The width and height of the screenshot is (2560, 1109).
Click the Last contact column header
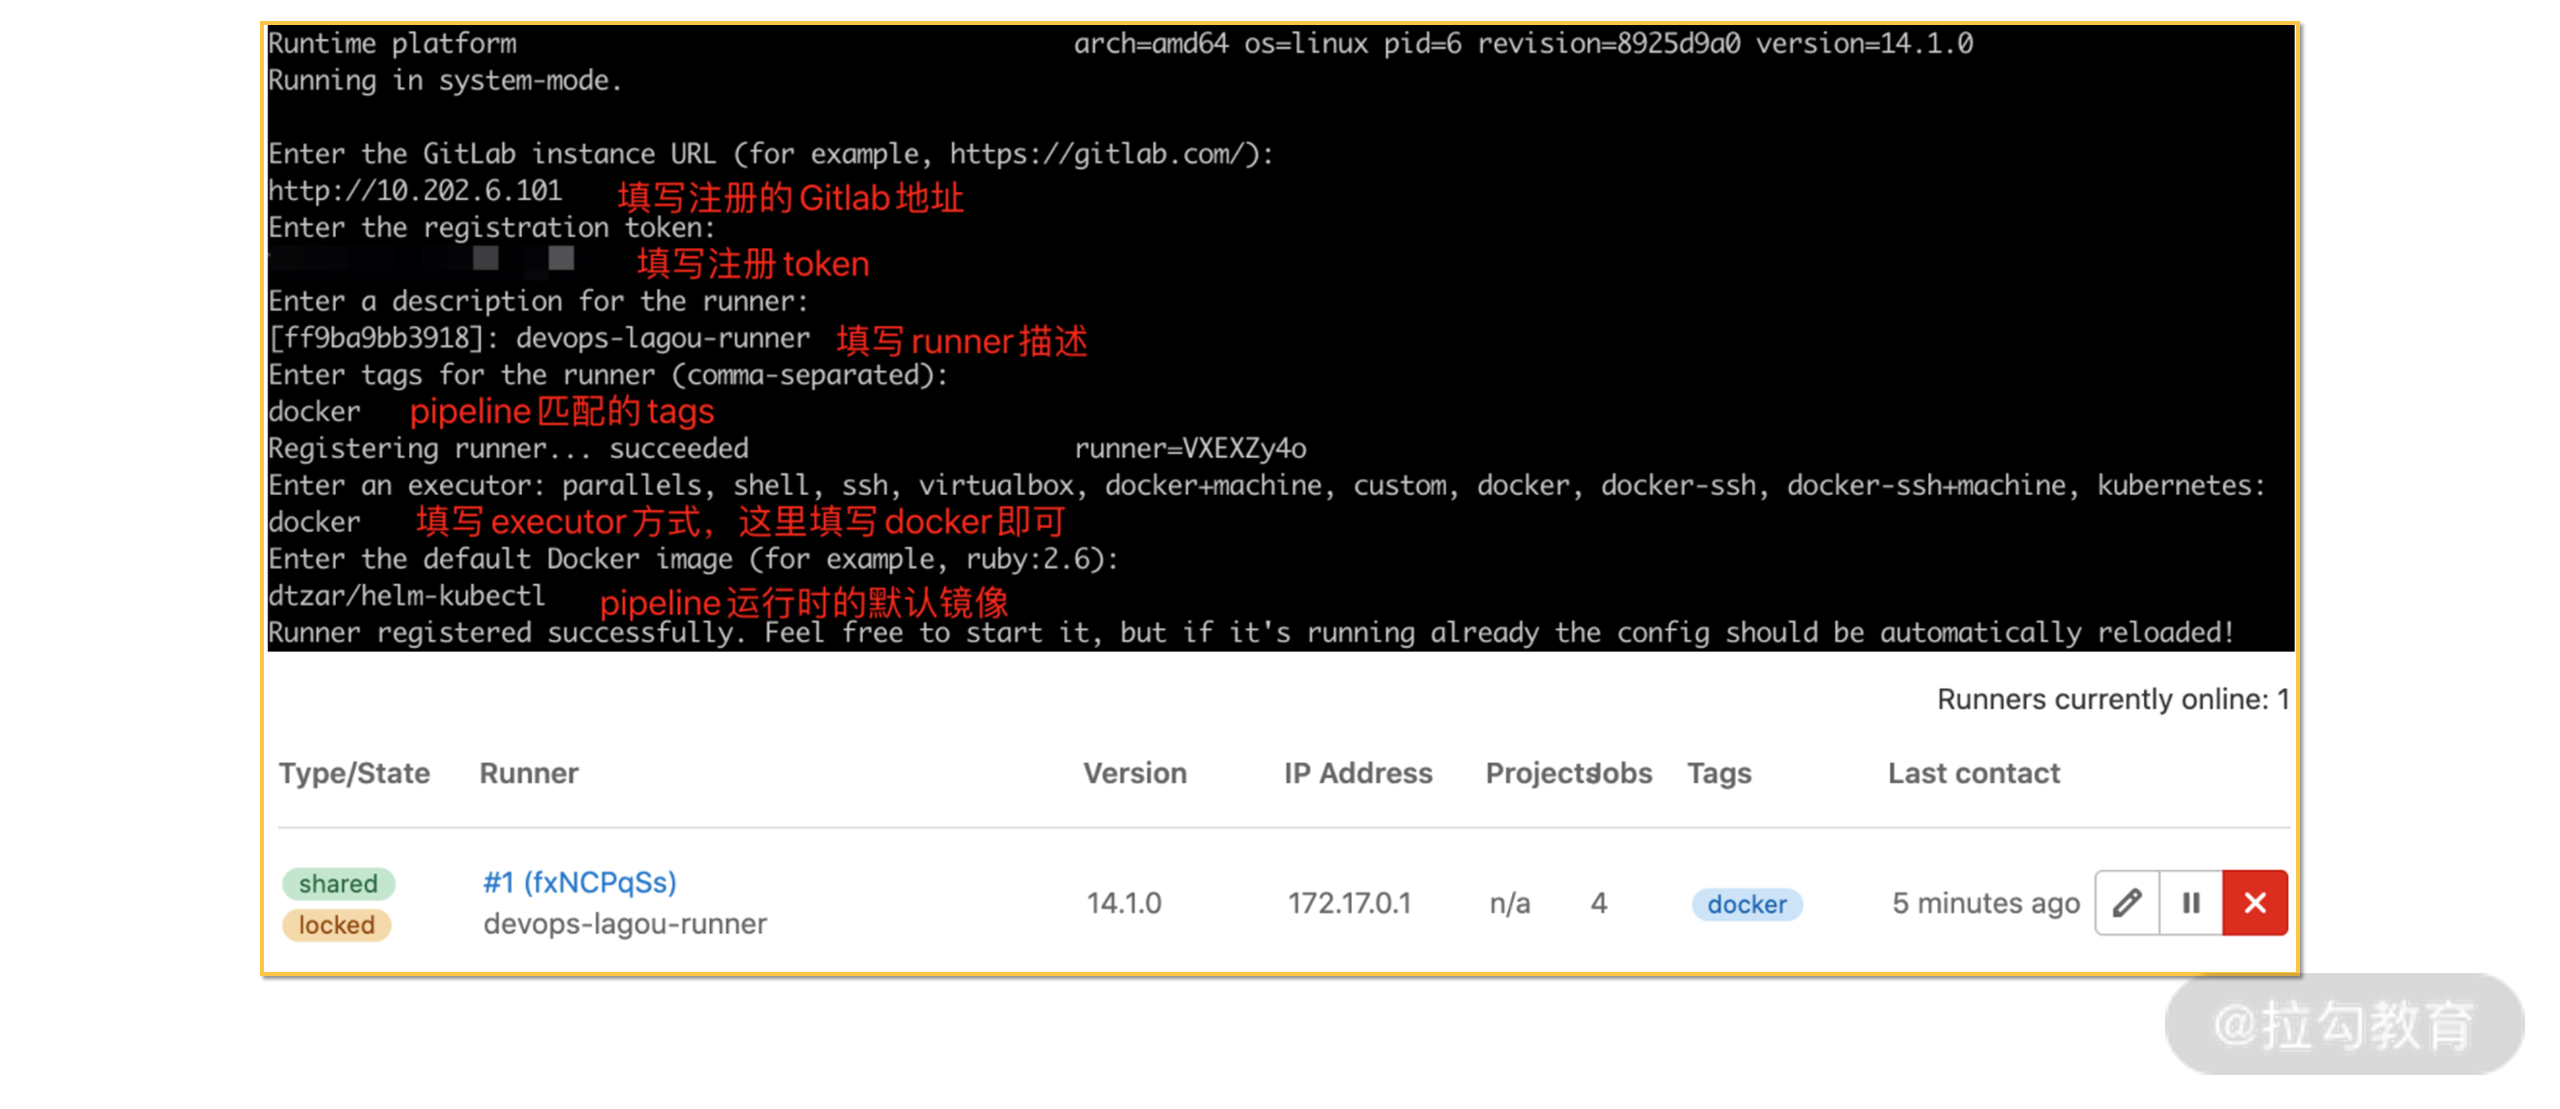coord(1974,773)
